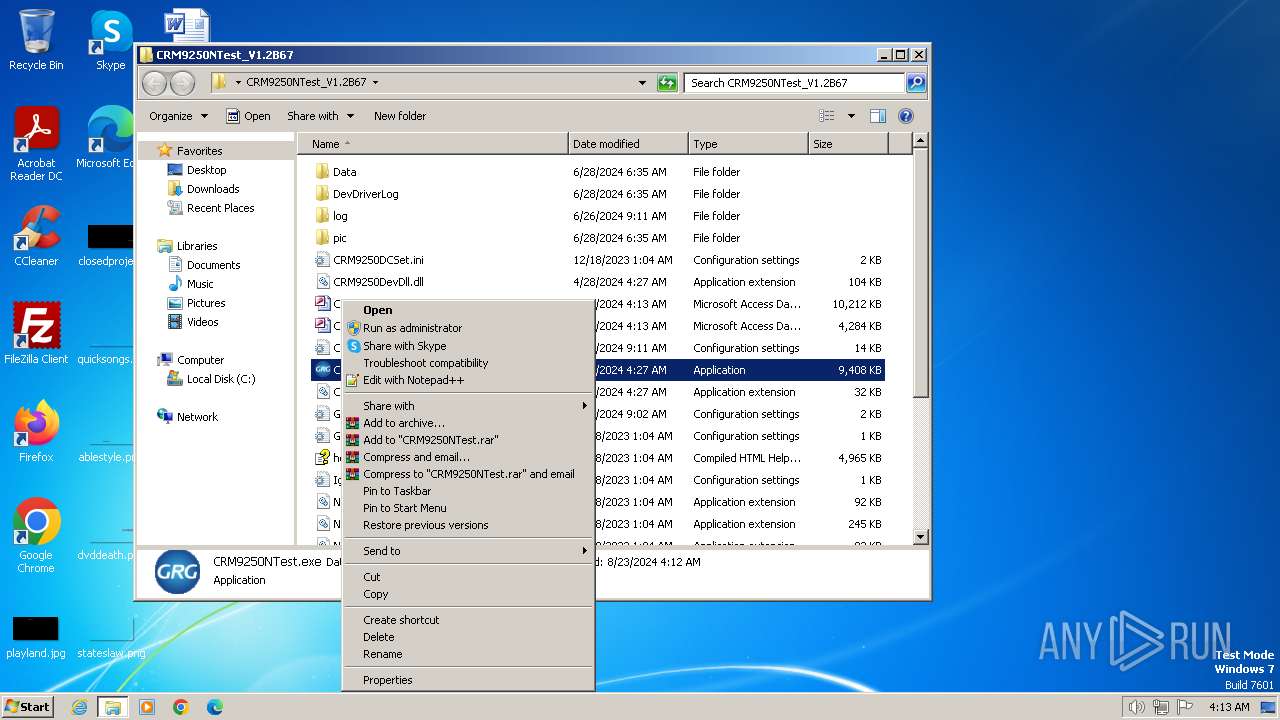The image size is (1280, 720).
Task: Select the CRM9250DevDll.dll file
Action: 598,282
